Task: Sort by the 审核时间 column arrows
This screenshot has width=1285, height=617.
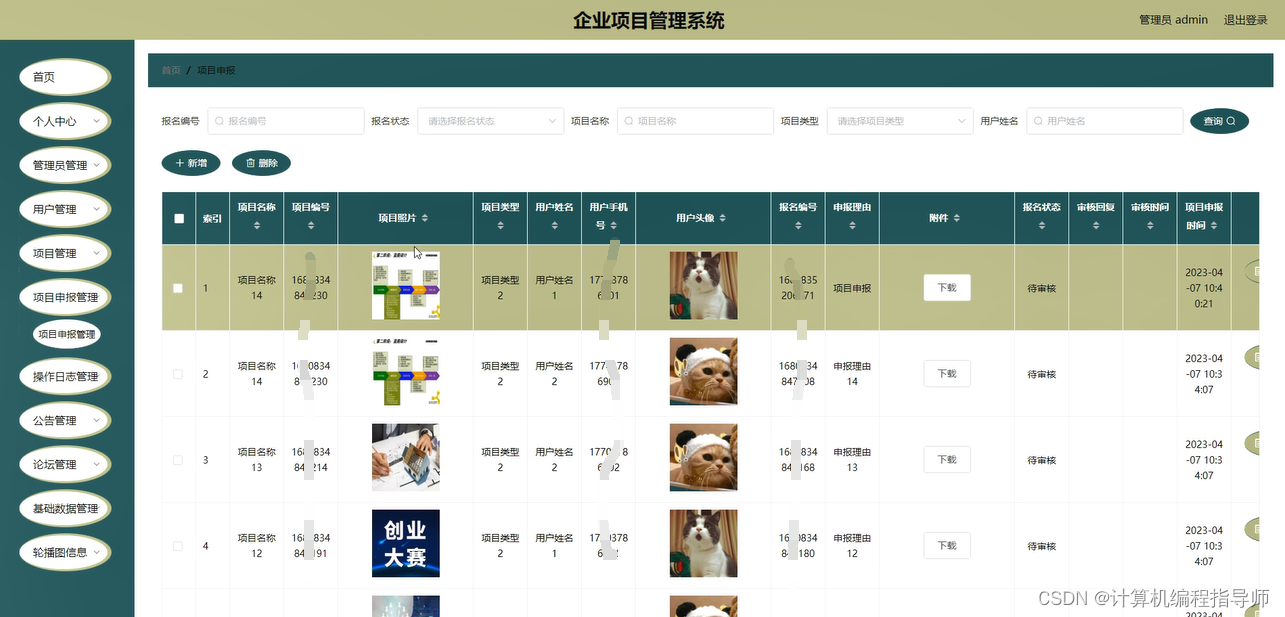Action: point(1149,226)
